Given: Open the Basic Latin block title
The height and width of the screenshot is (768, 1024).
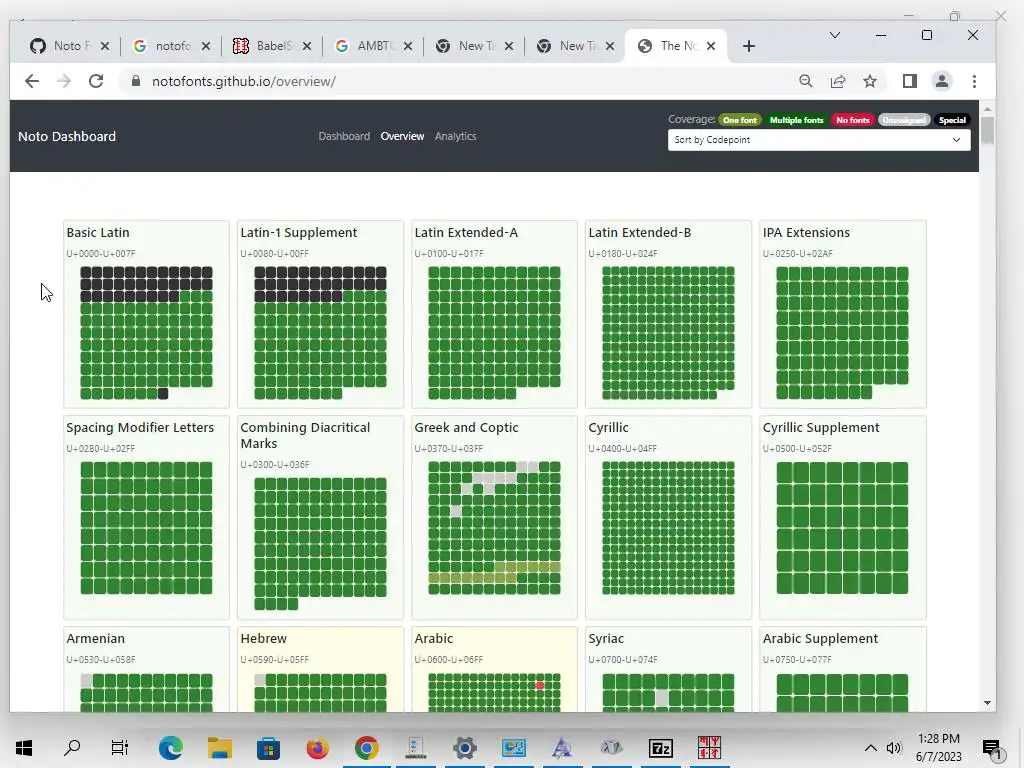Looking at the screenshot, I should click(x=98, y=232).
